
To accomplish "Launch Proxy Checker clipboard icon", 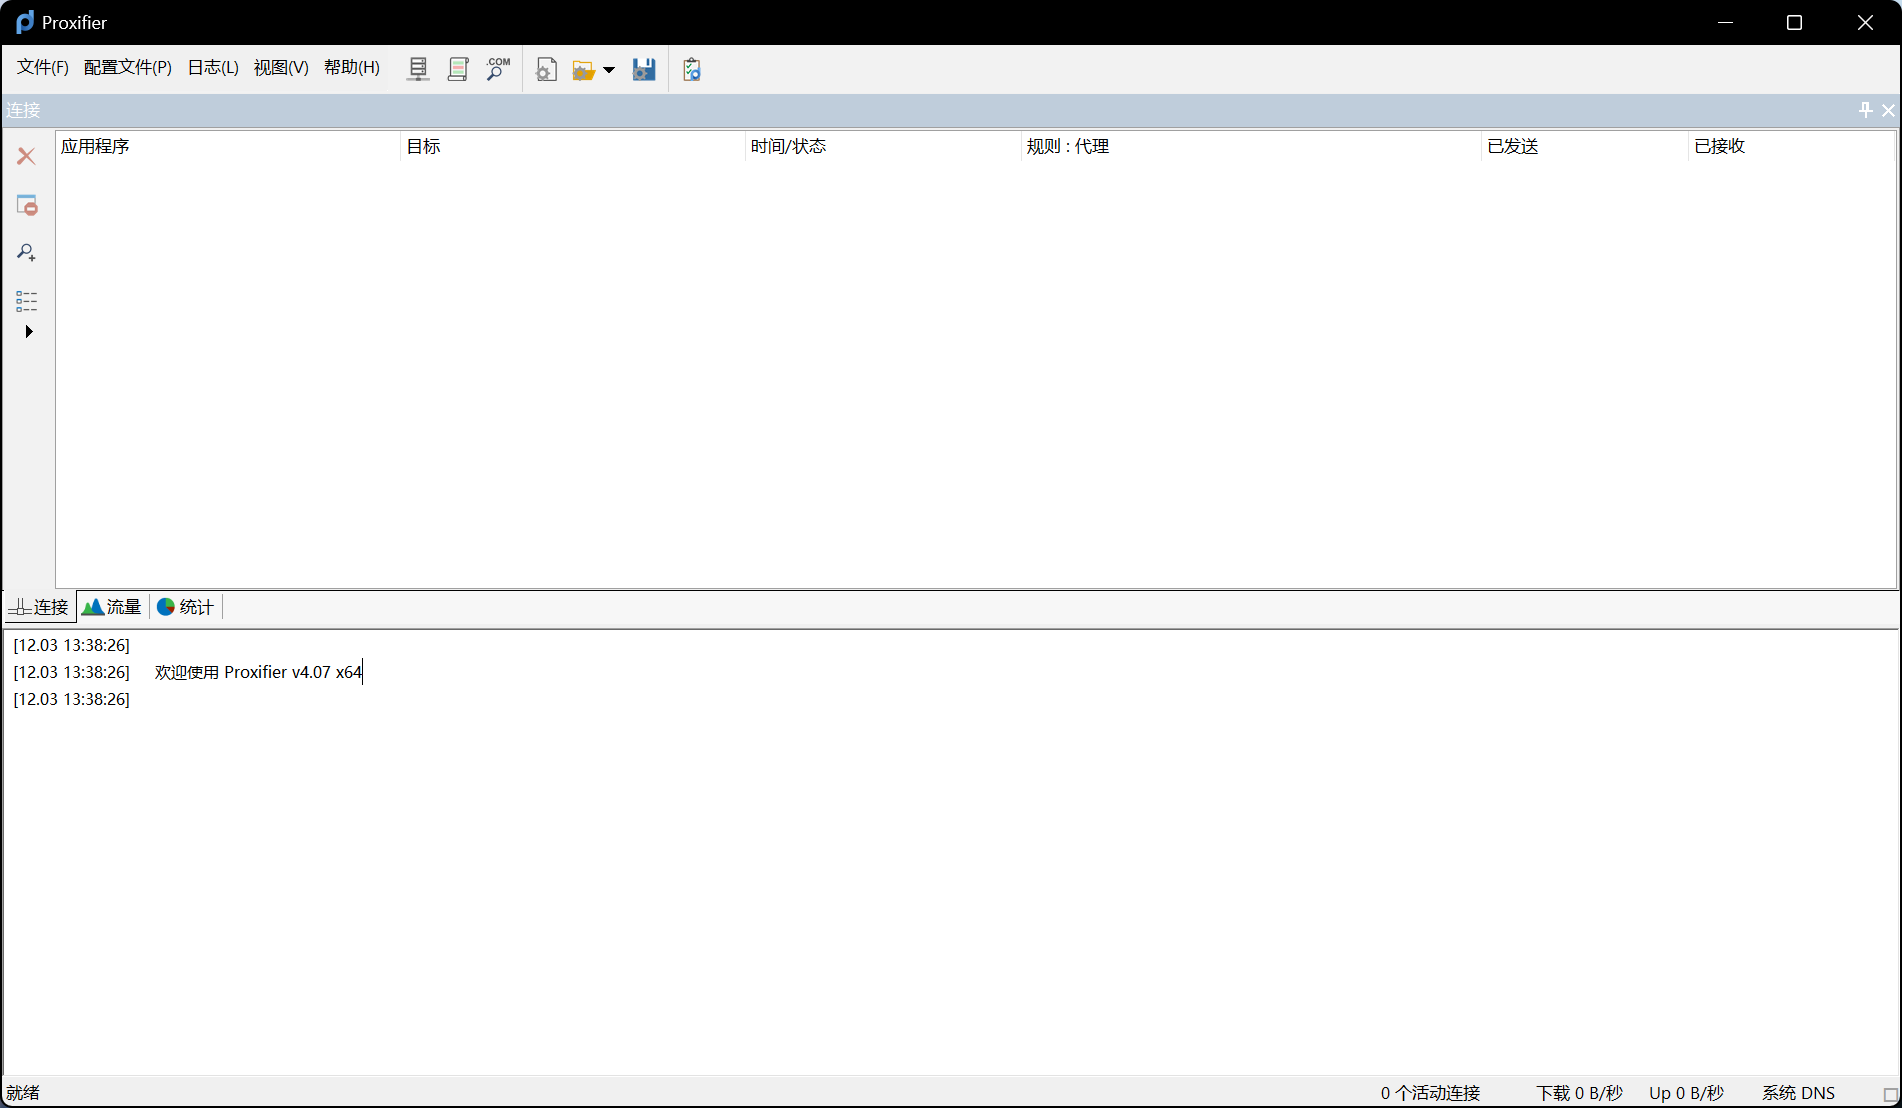I will (x=692, y=69).
